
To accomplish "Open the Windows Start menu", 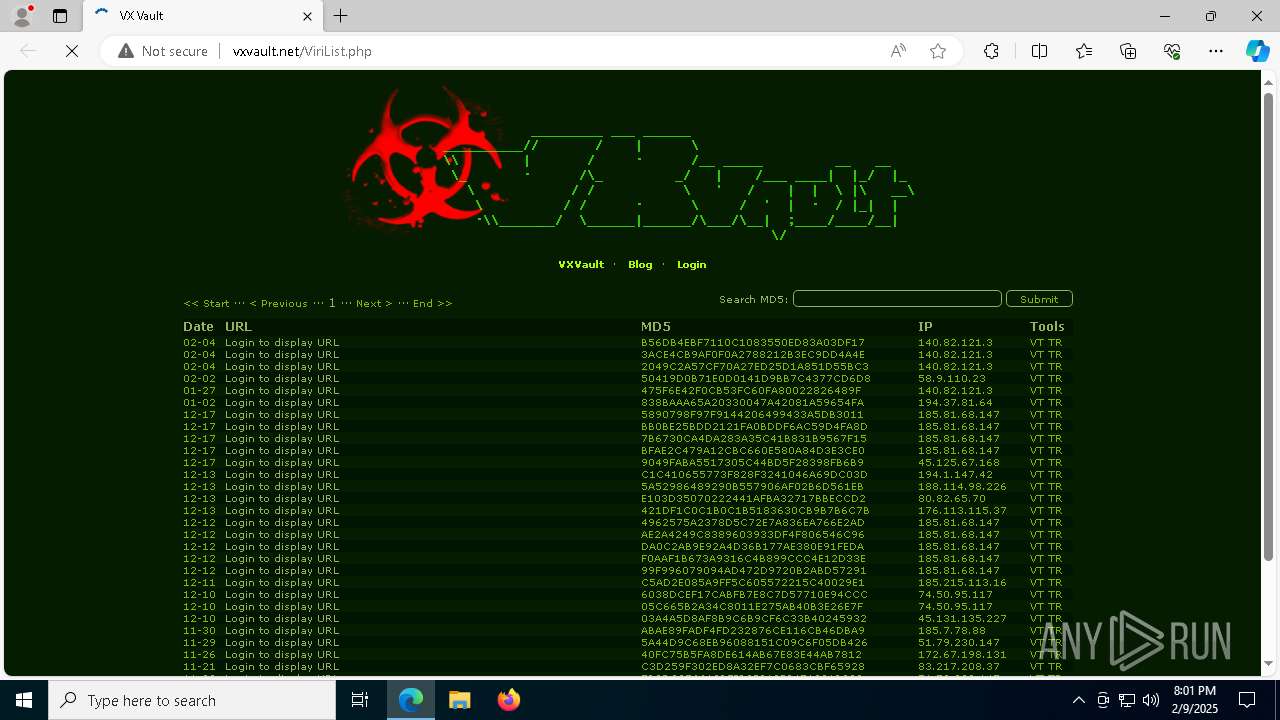I will [x=24, y=700].
